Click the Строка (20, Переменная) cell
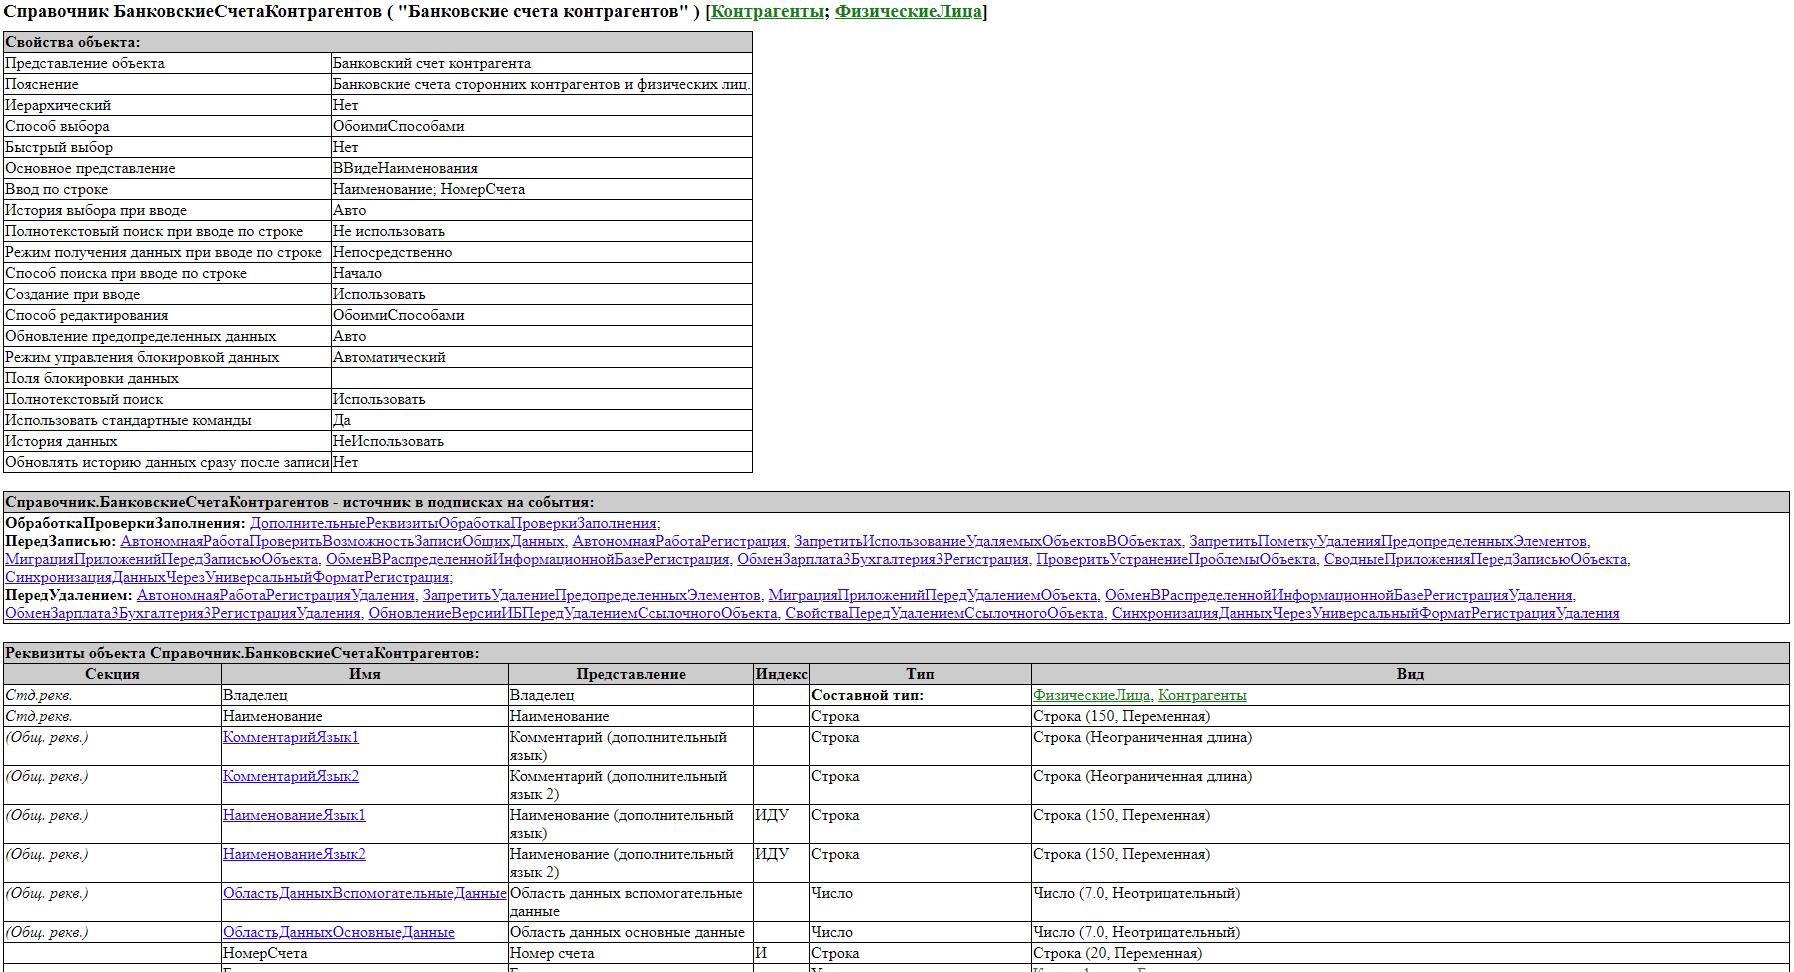This screenshot has width=1794, height=972. tap(1410, 953)
